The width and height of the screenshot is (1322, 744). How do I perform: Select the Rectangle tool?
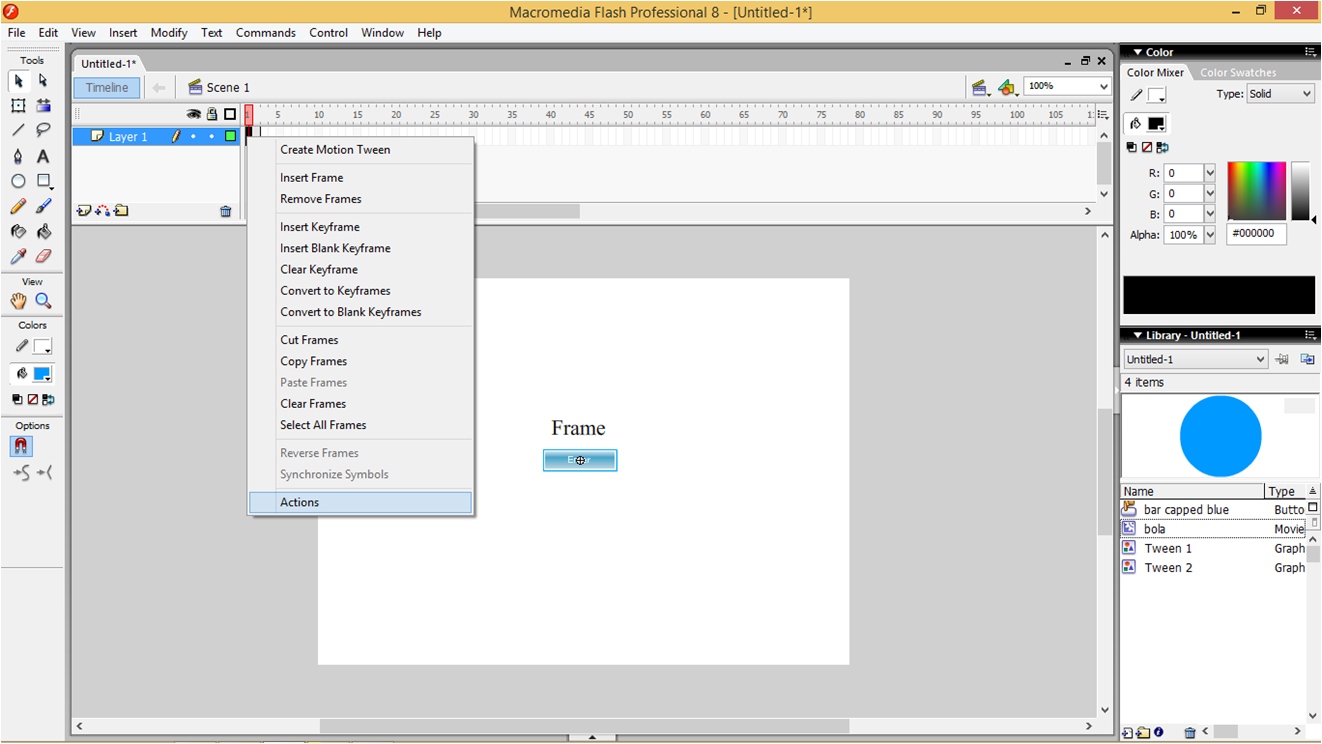pyautogui.click(x=43, y=182)
